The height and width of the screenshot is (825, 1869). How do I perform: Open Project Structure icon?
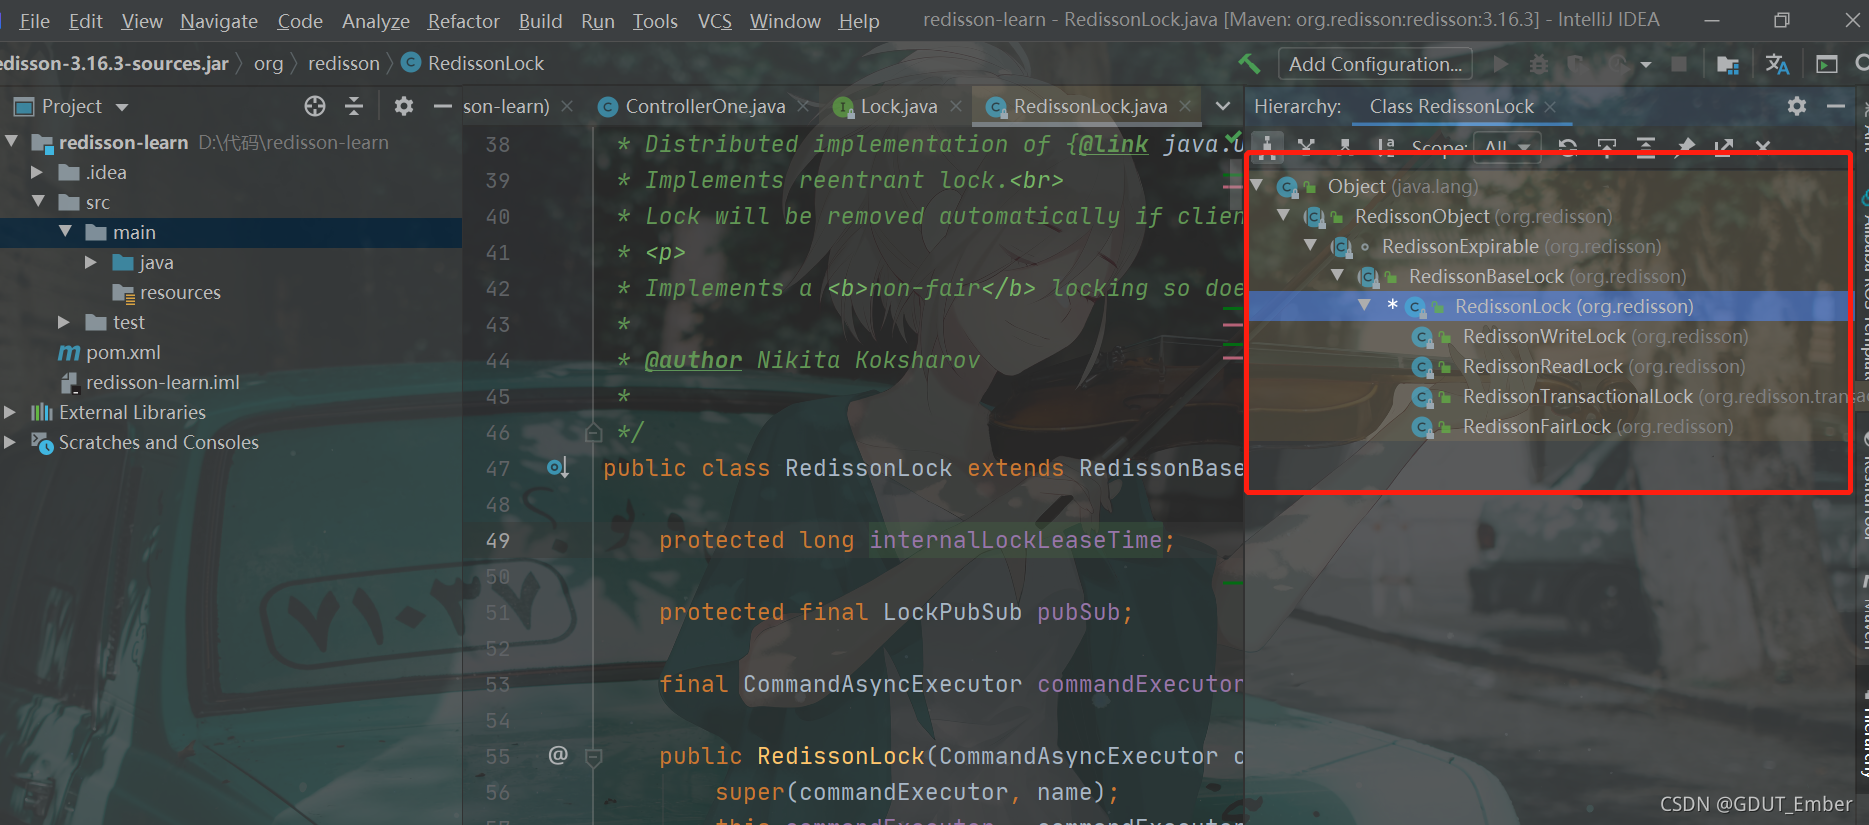tap(1727, 64)
